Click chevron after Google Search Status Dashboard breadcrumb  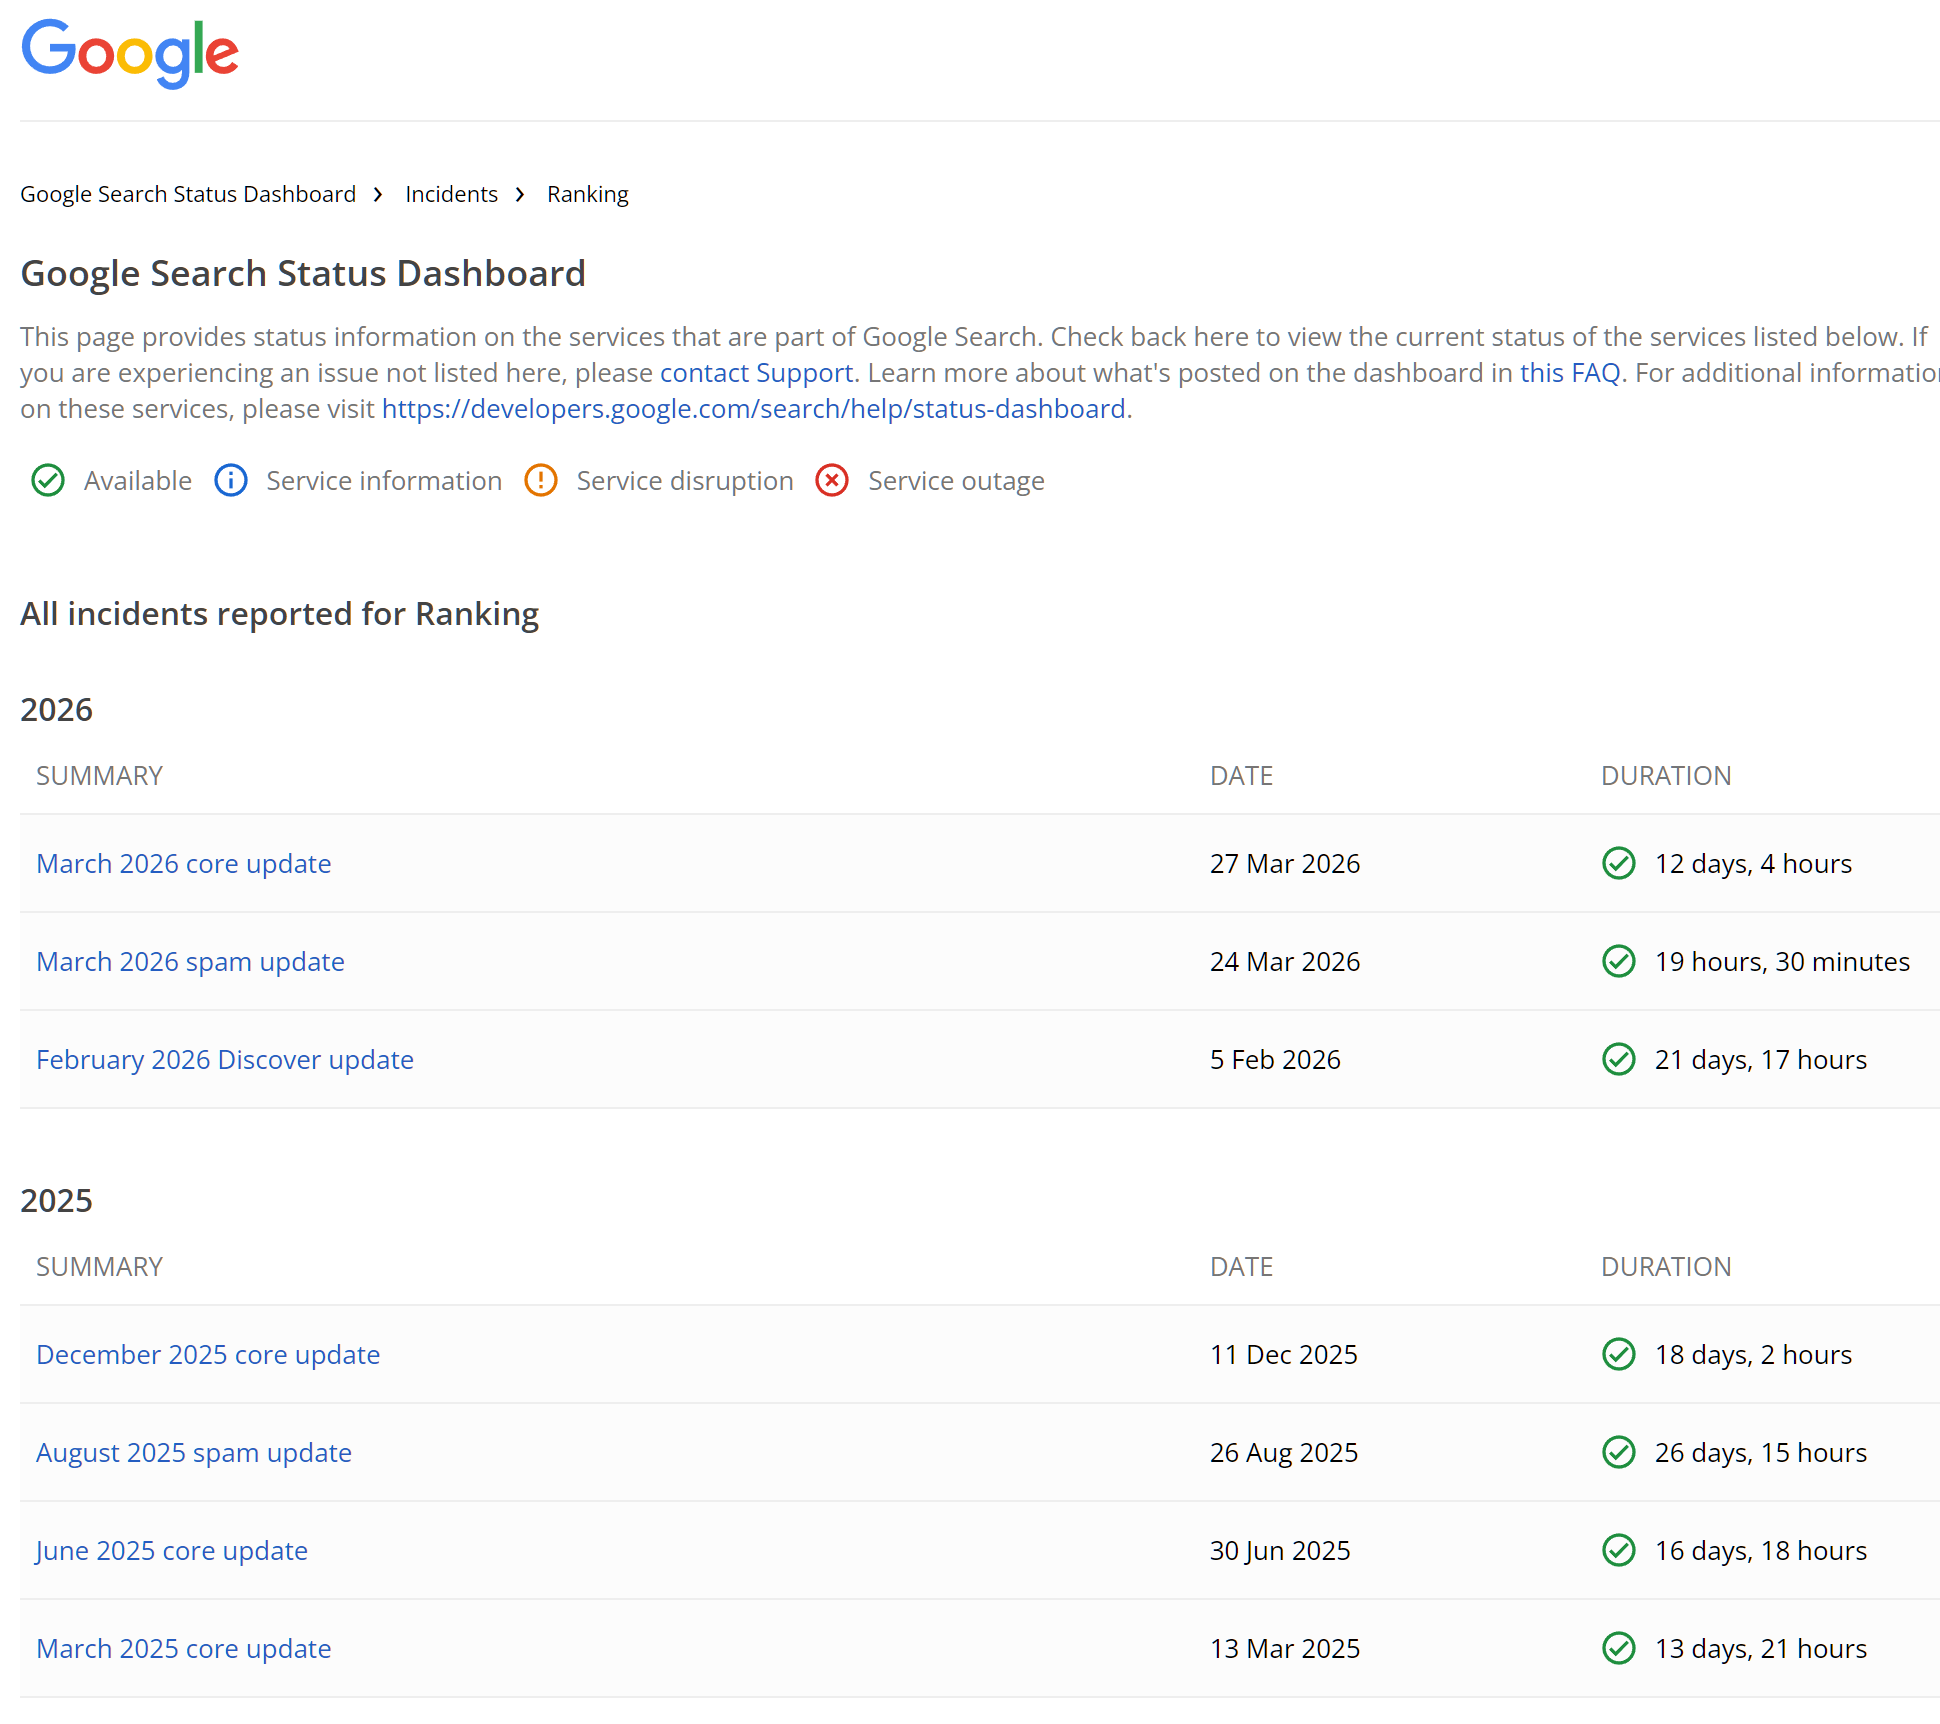pos(378,194)
